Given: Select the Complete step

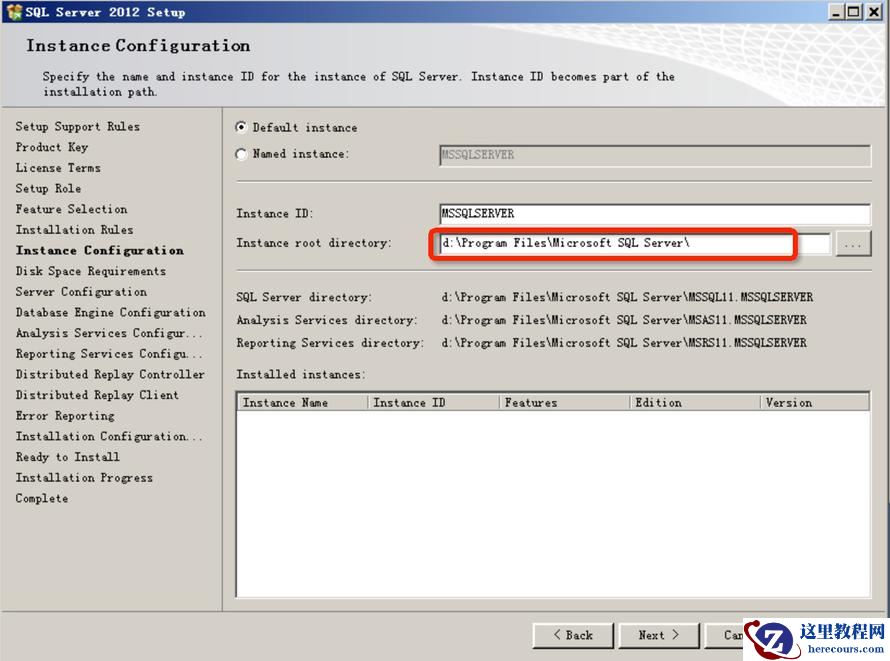Looking at the screenshot, I should pos(42,499).
